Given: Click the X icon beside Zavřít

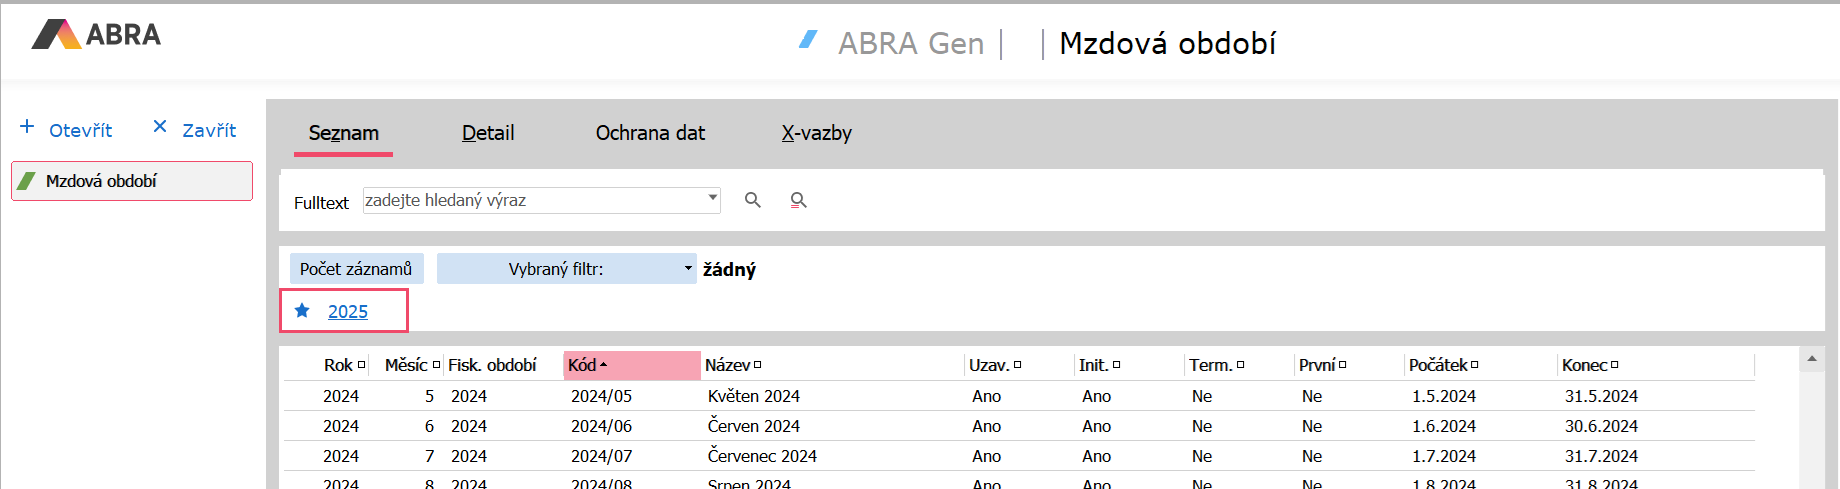Looking at the screenshot, I should (160, 127).
